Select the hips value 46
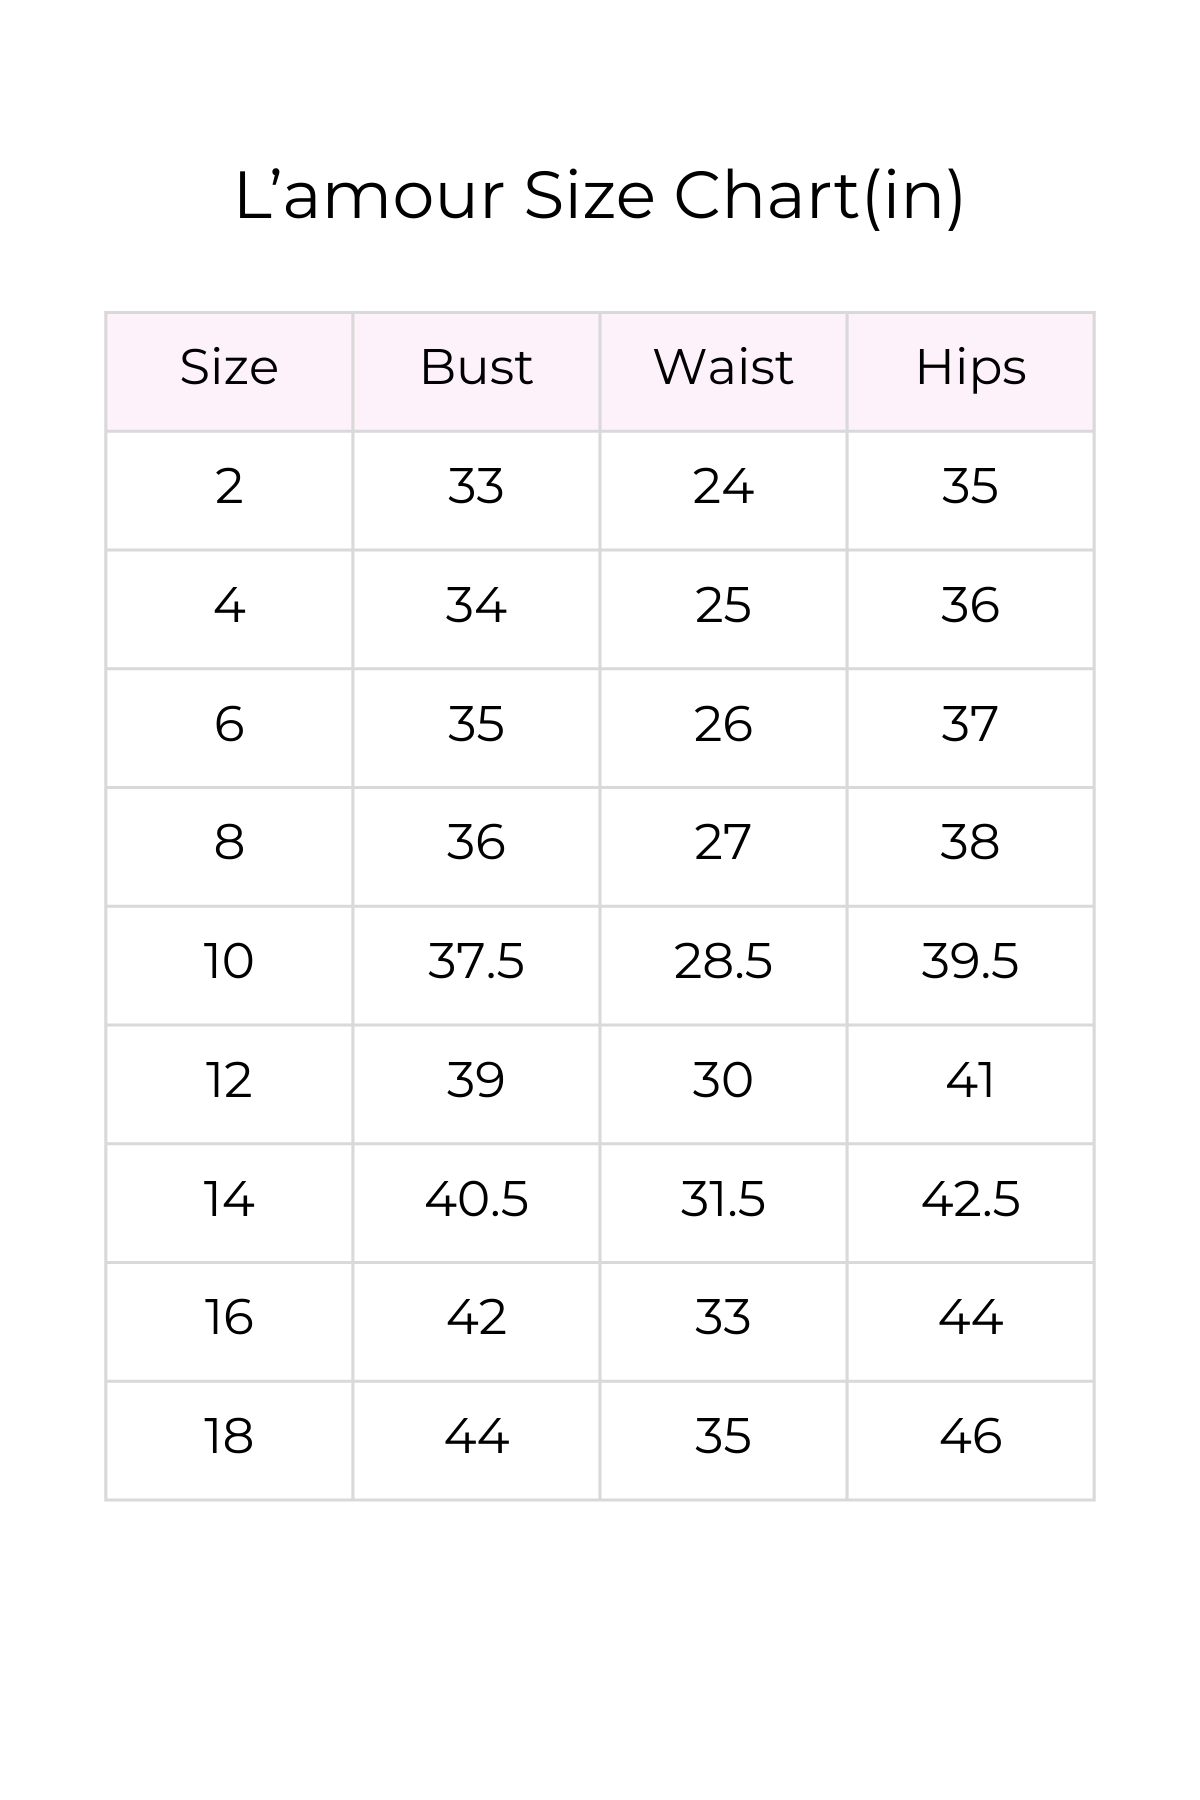This screenshot has height=1800, width=1200. pos(970,1437)
